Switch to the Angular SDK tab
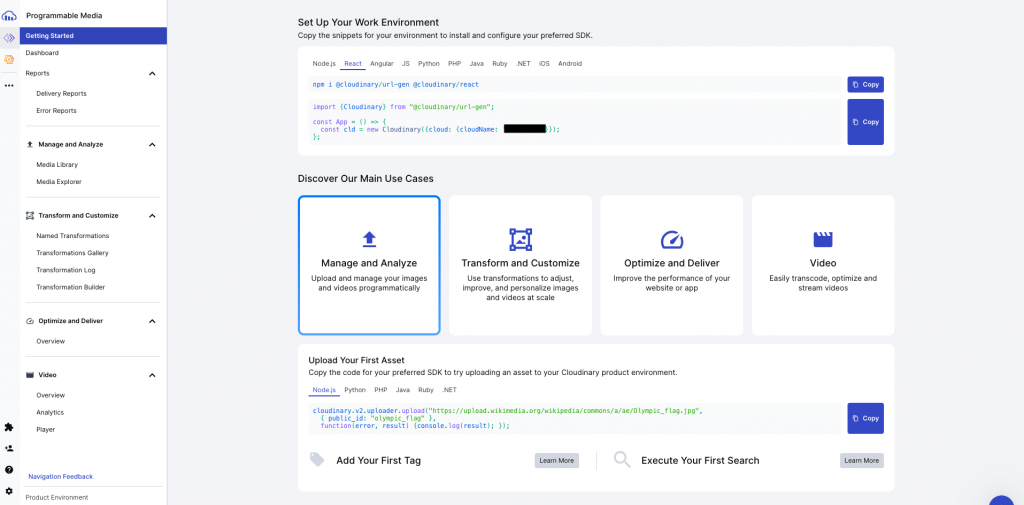 coord(381,63)
